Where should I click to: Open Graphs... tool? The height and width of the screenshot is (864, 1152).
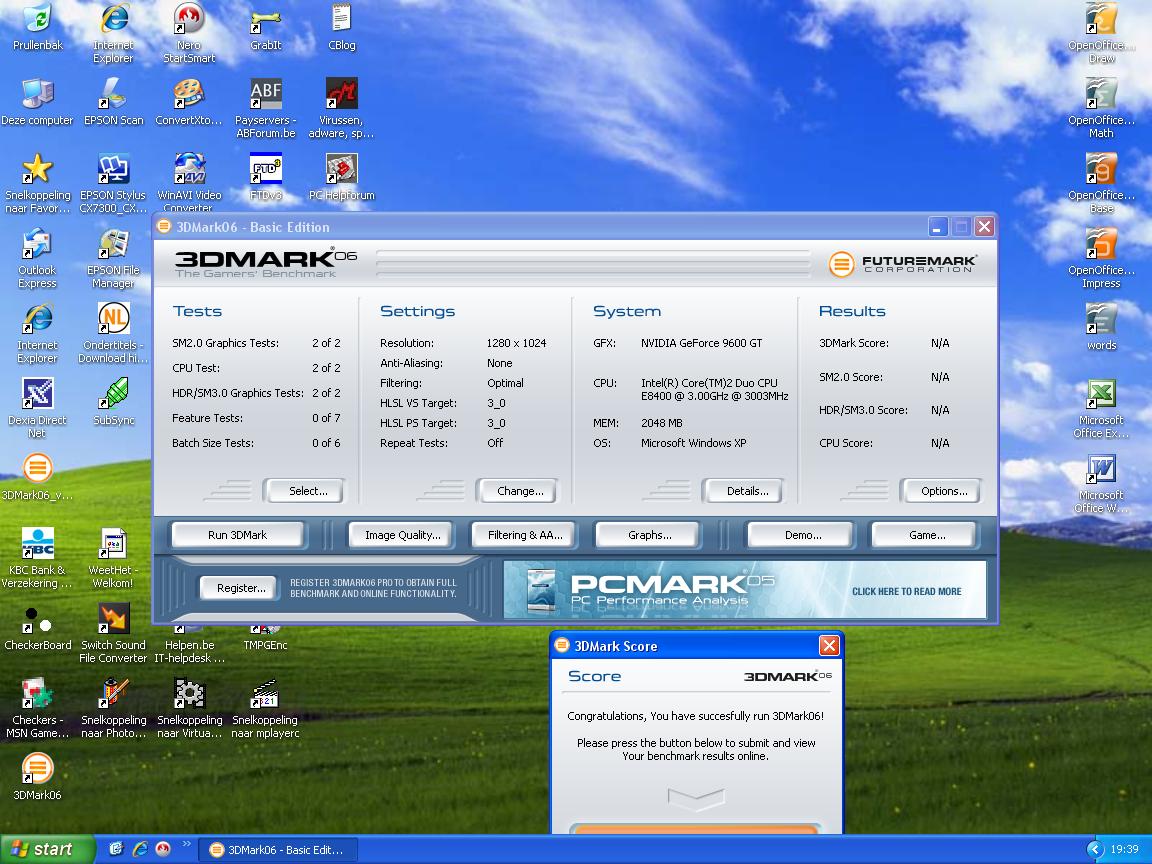tap(649, 535)
